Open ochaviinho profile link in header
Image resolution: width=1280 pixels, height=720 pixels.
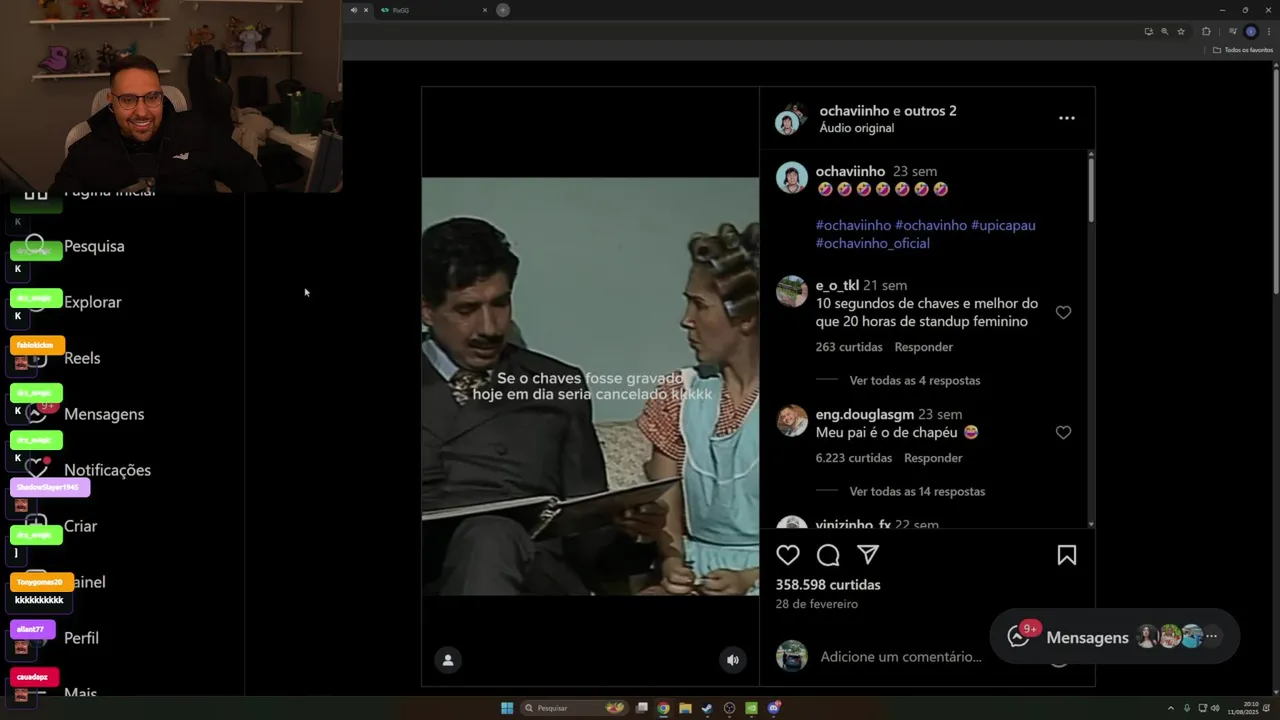pos(854,111)
